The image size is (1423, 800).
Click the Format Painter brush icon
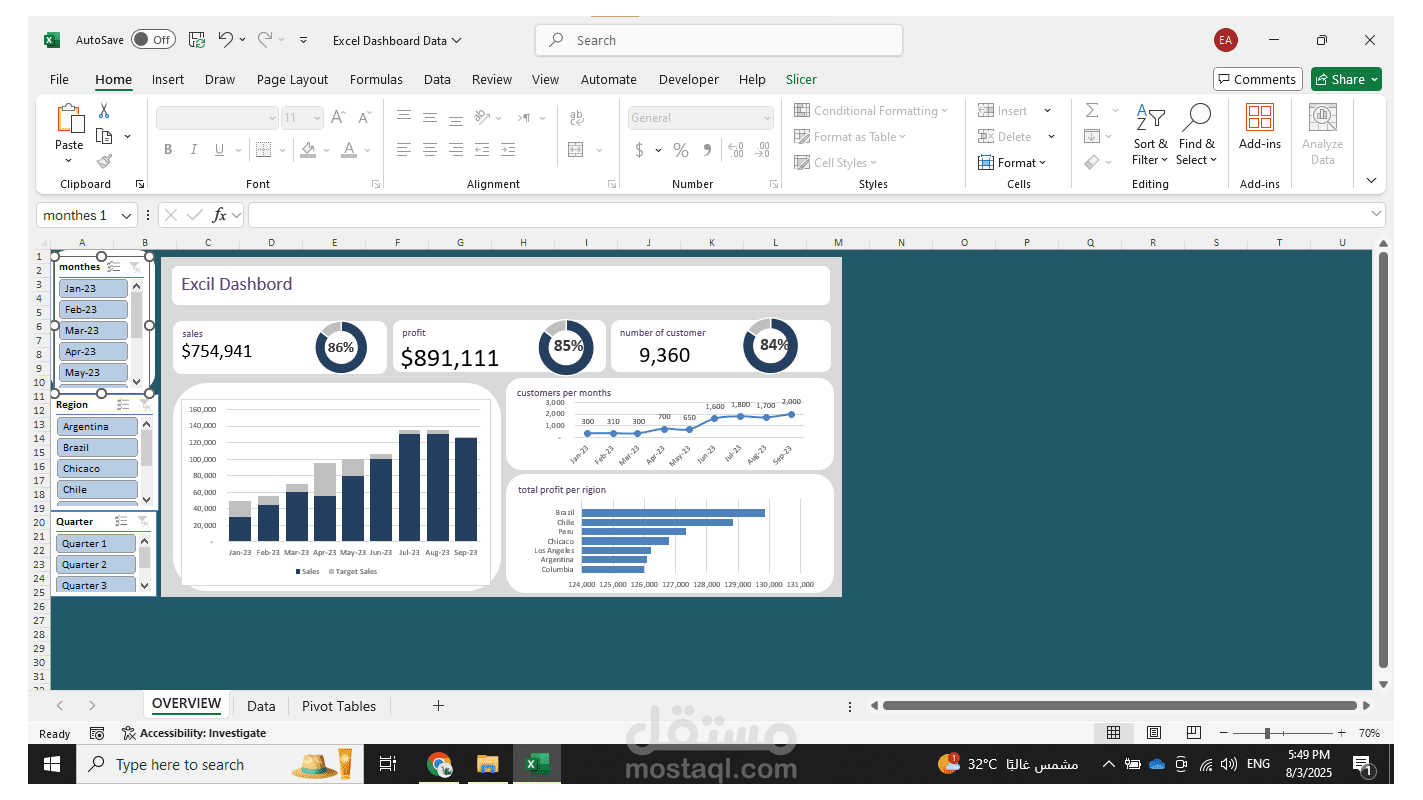coord(104,161)
